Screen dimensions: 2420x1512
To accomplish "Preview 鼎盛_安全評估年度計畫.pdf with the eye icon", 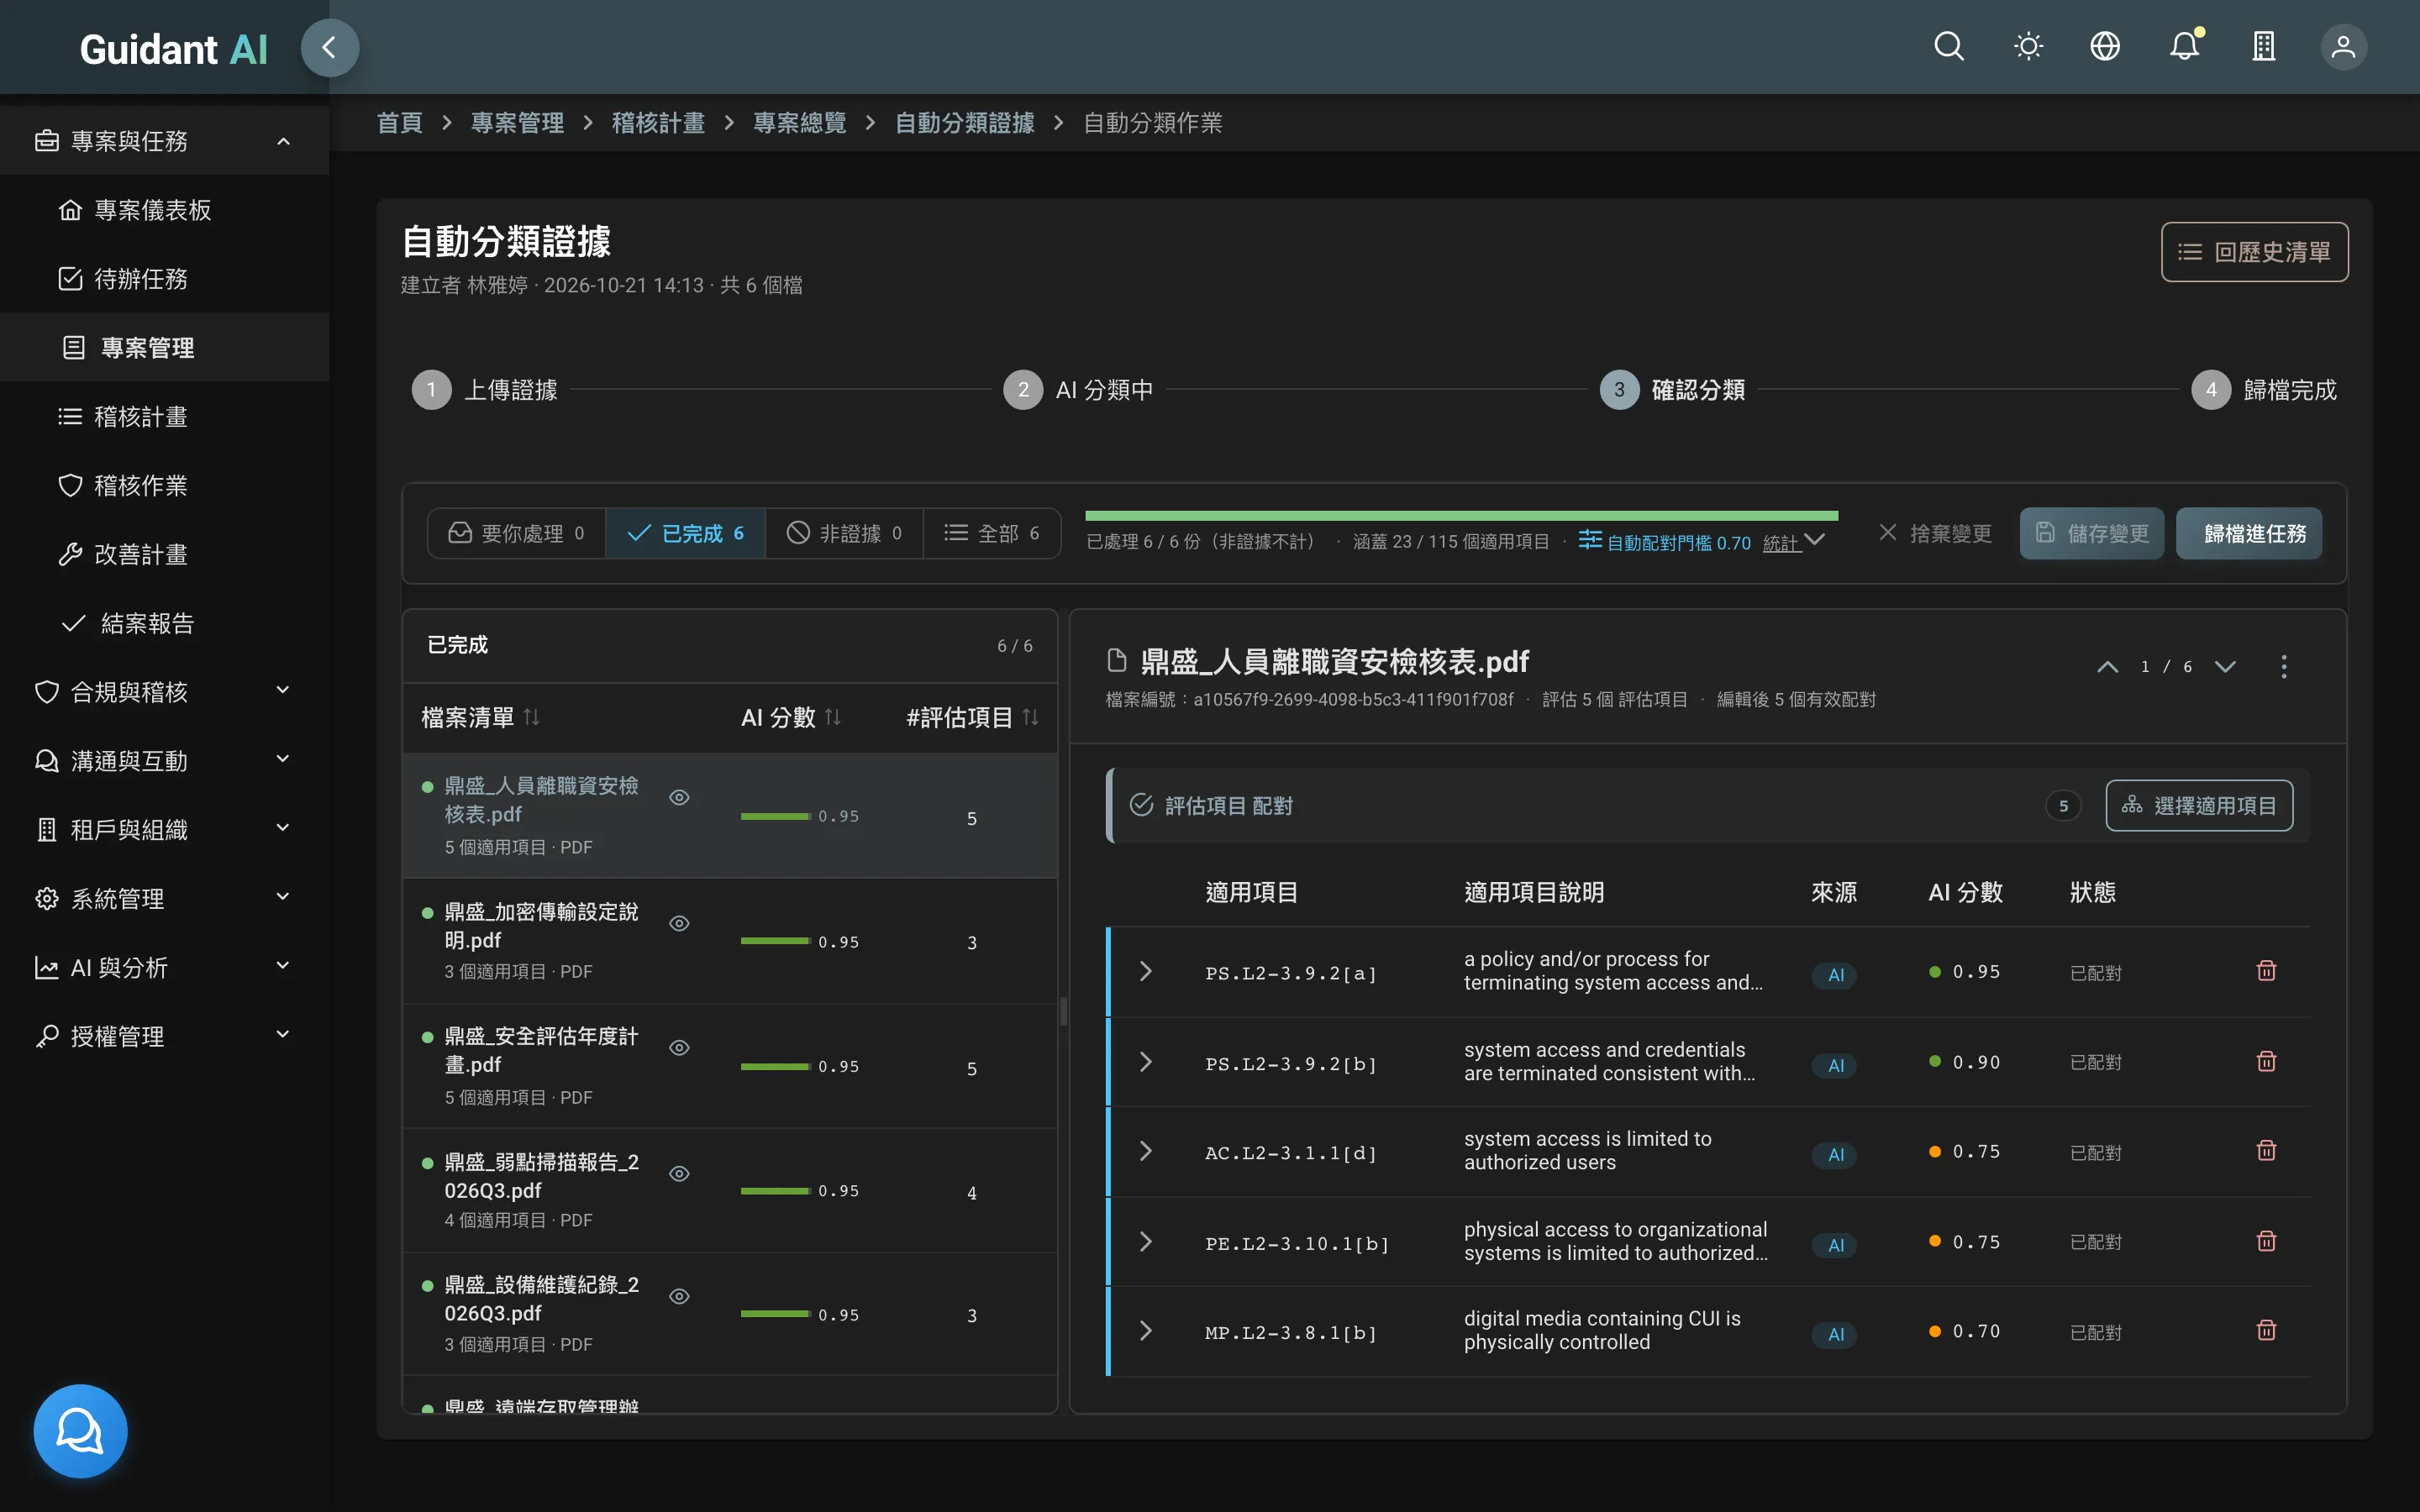I will pyautogui.click(x=679, y=1047).
